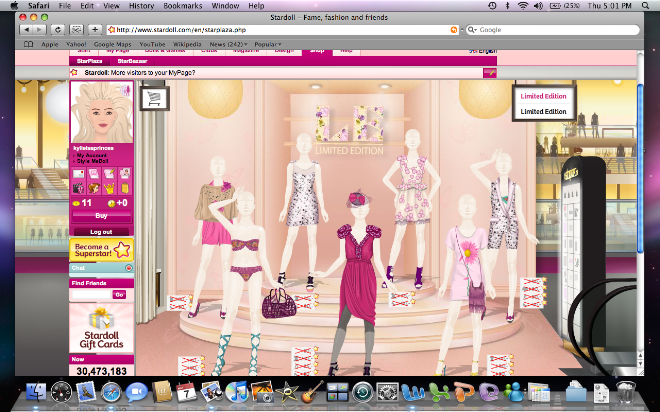Select the black Limited Edition store option
660x412 pixels.
pyautogui.click(x=543, y=112)
